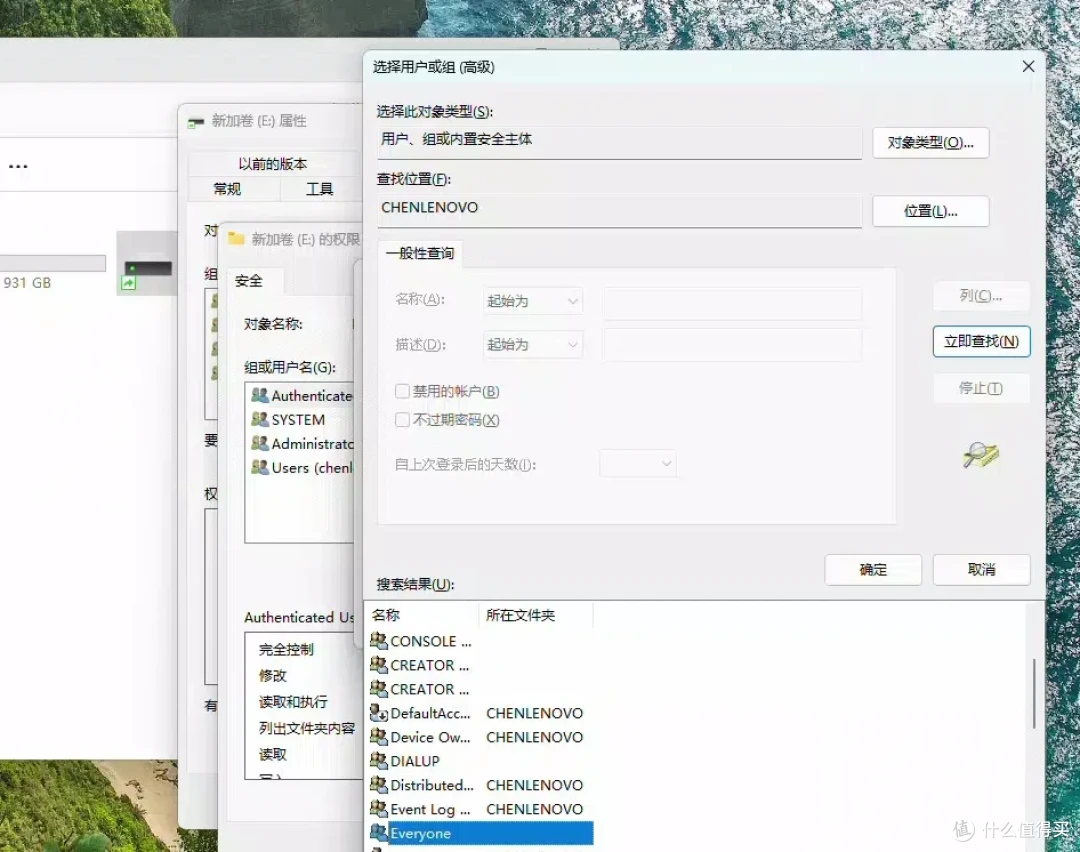Open the three-dots menu in Explorer window
This screenshot has height=852, width=1080.
(19, 166)
